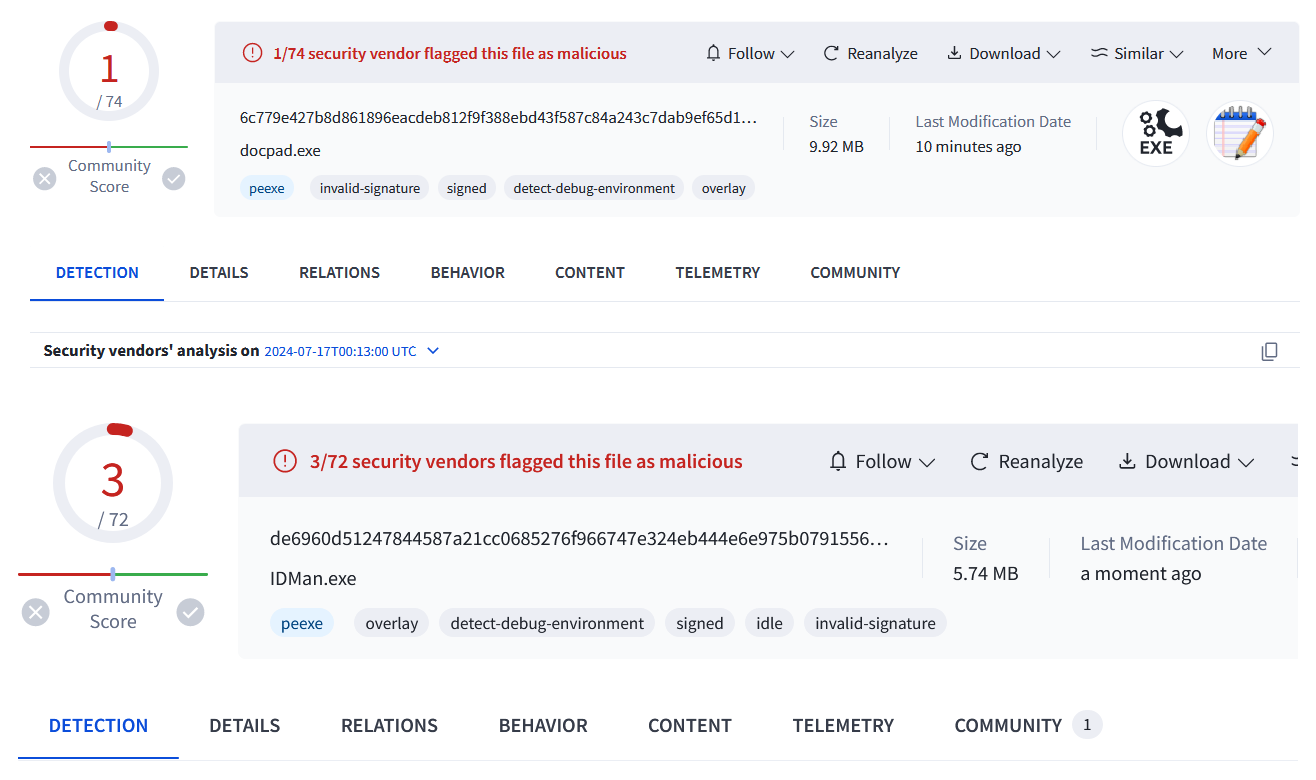Click the docpad.exe SHA-256 hash text
1316x780 pixels.
pos(499,118)
